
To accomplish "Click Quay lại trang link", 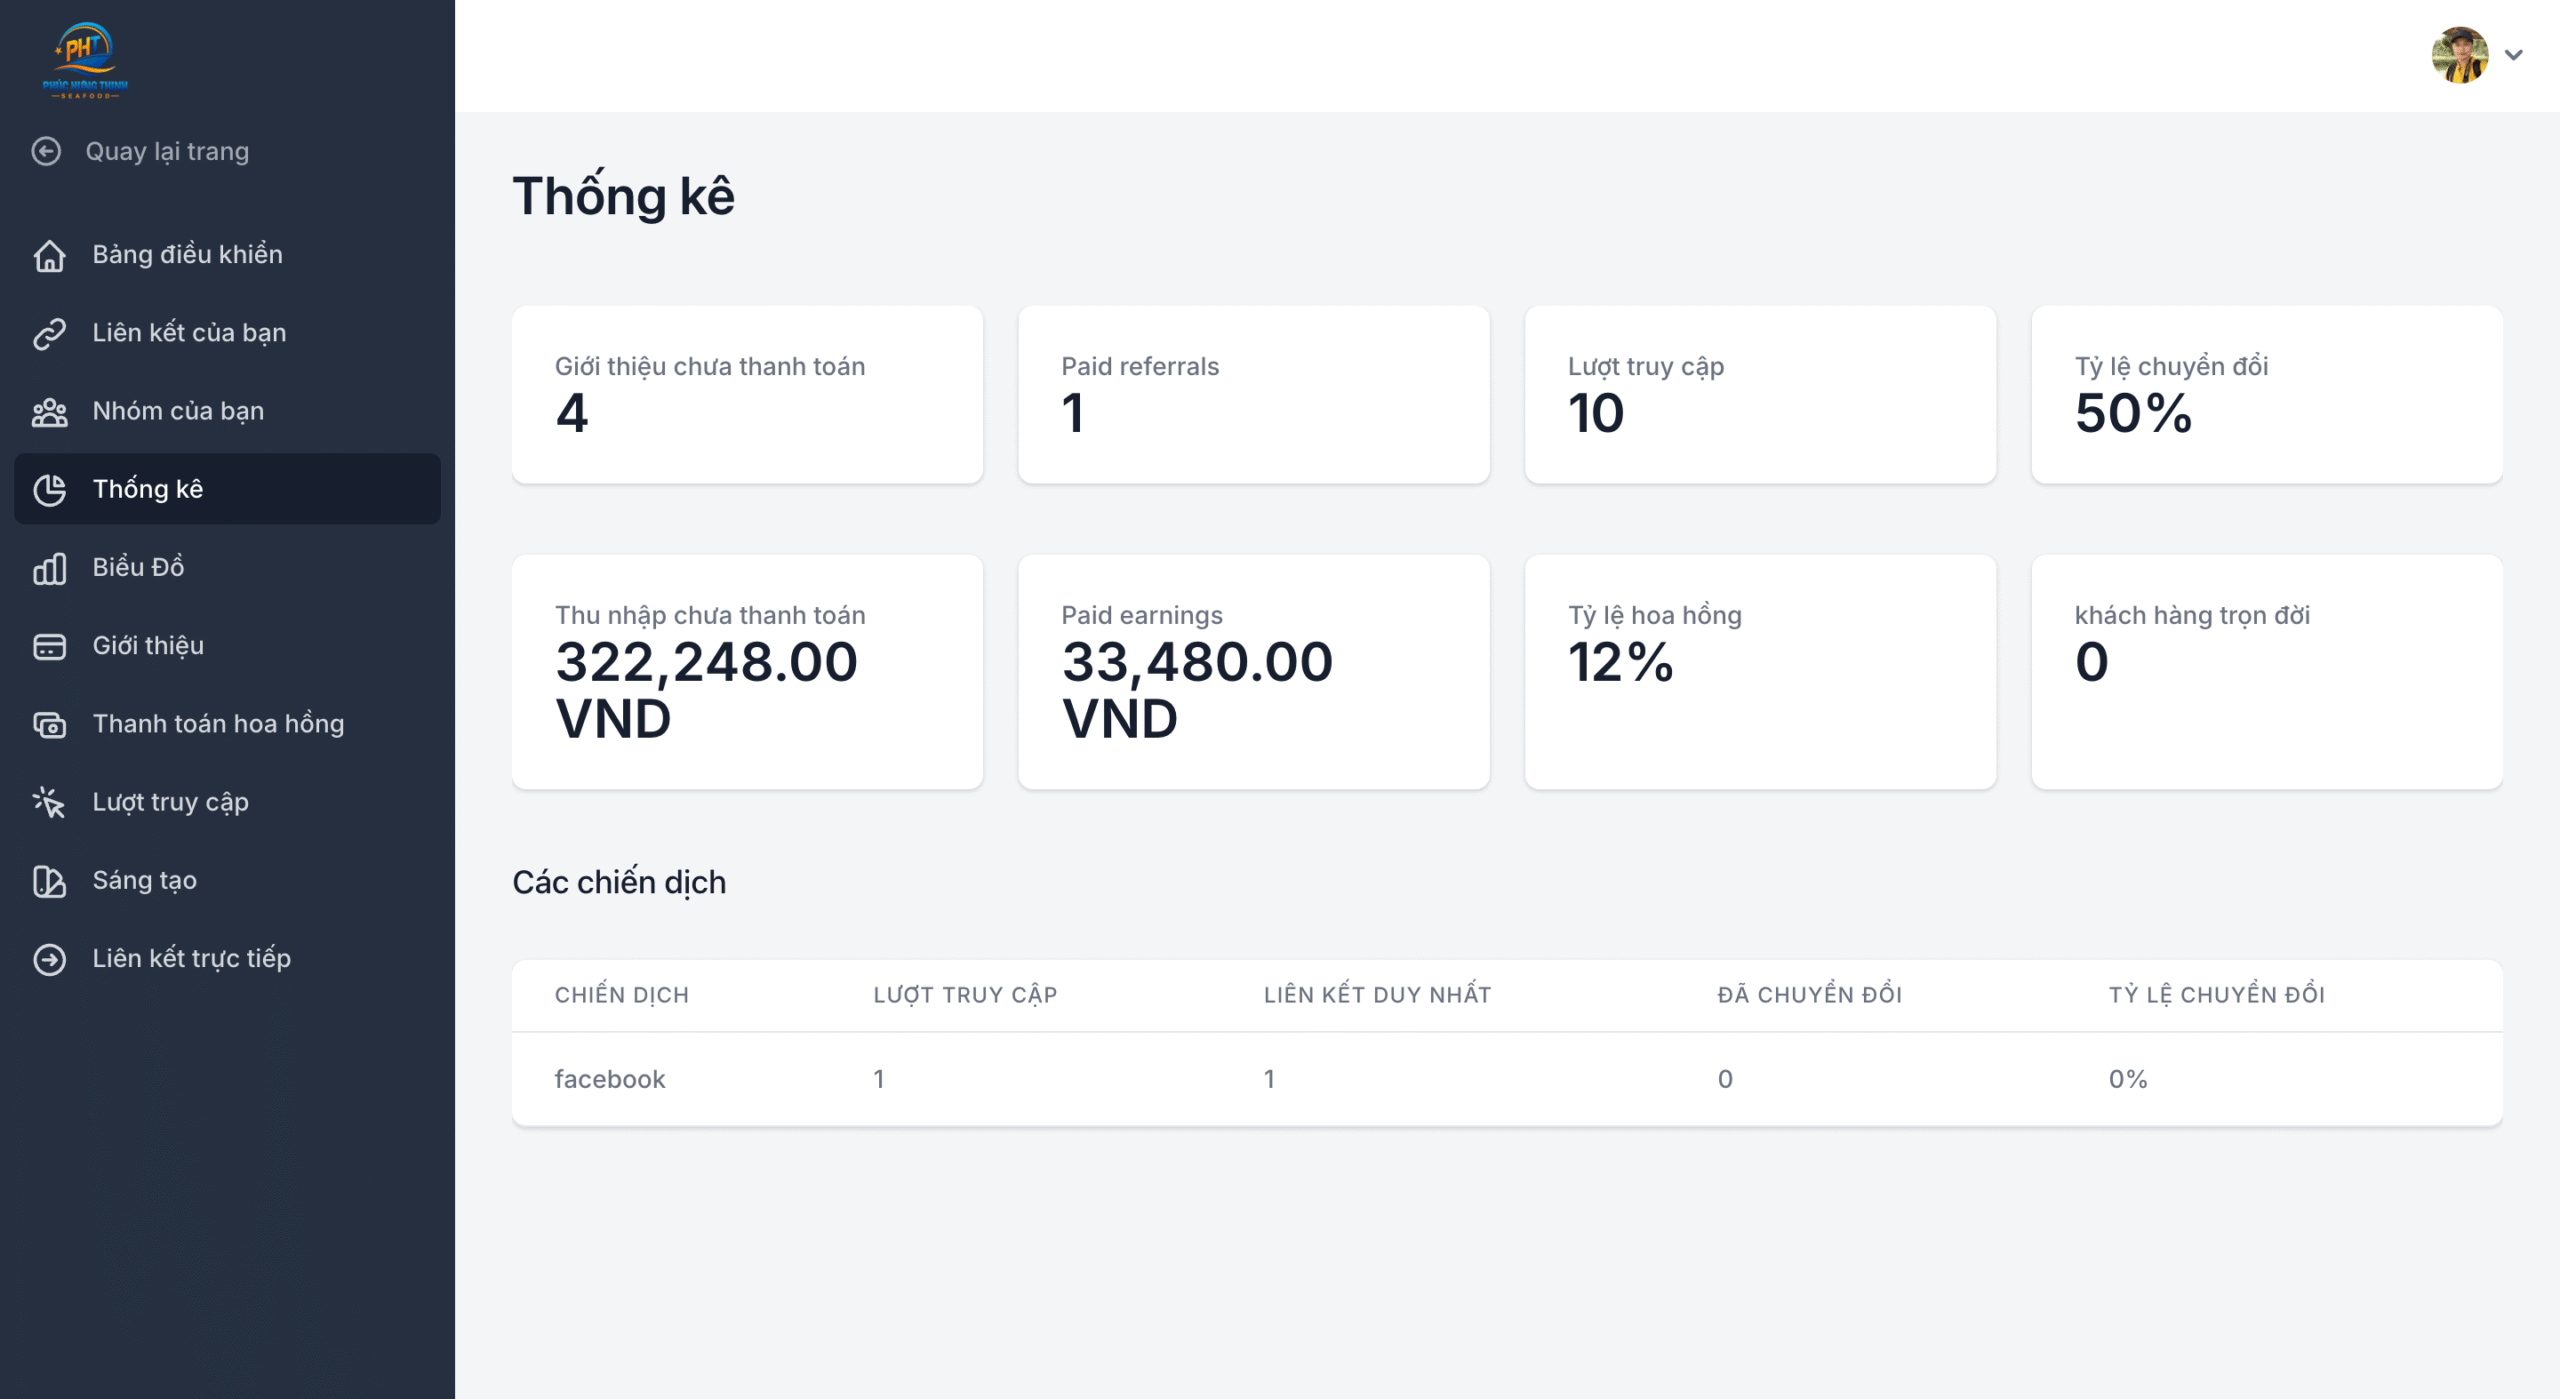I will (x=167, y=151).
